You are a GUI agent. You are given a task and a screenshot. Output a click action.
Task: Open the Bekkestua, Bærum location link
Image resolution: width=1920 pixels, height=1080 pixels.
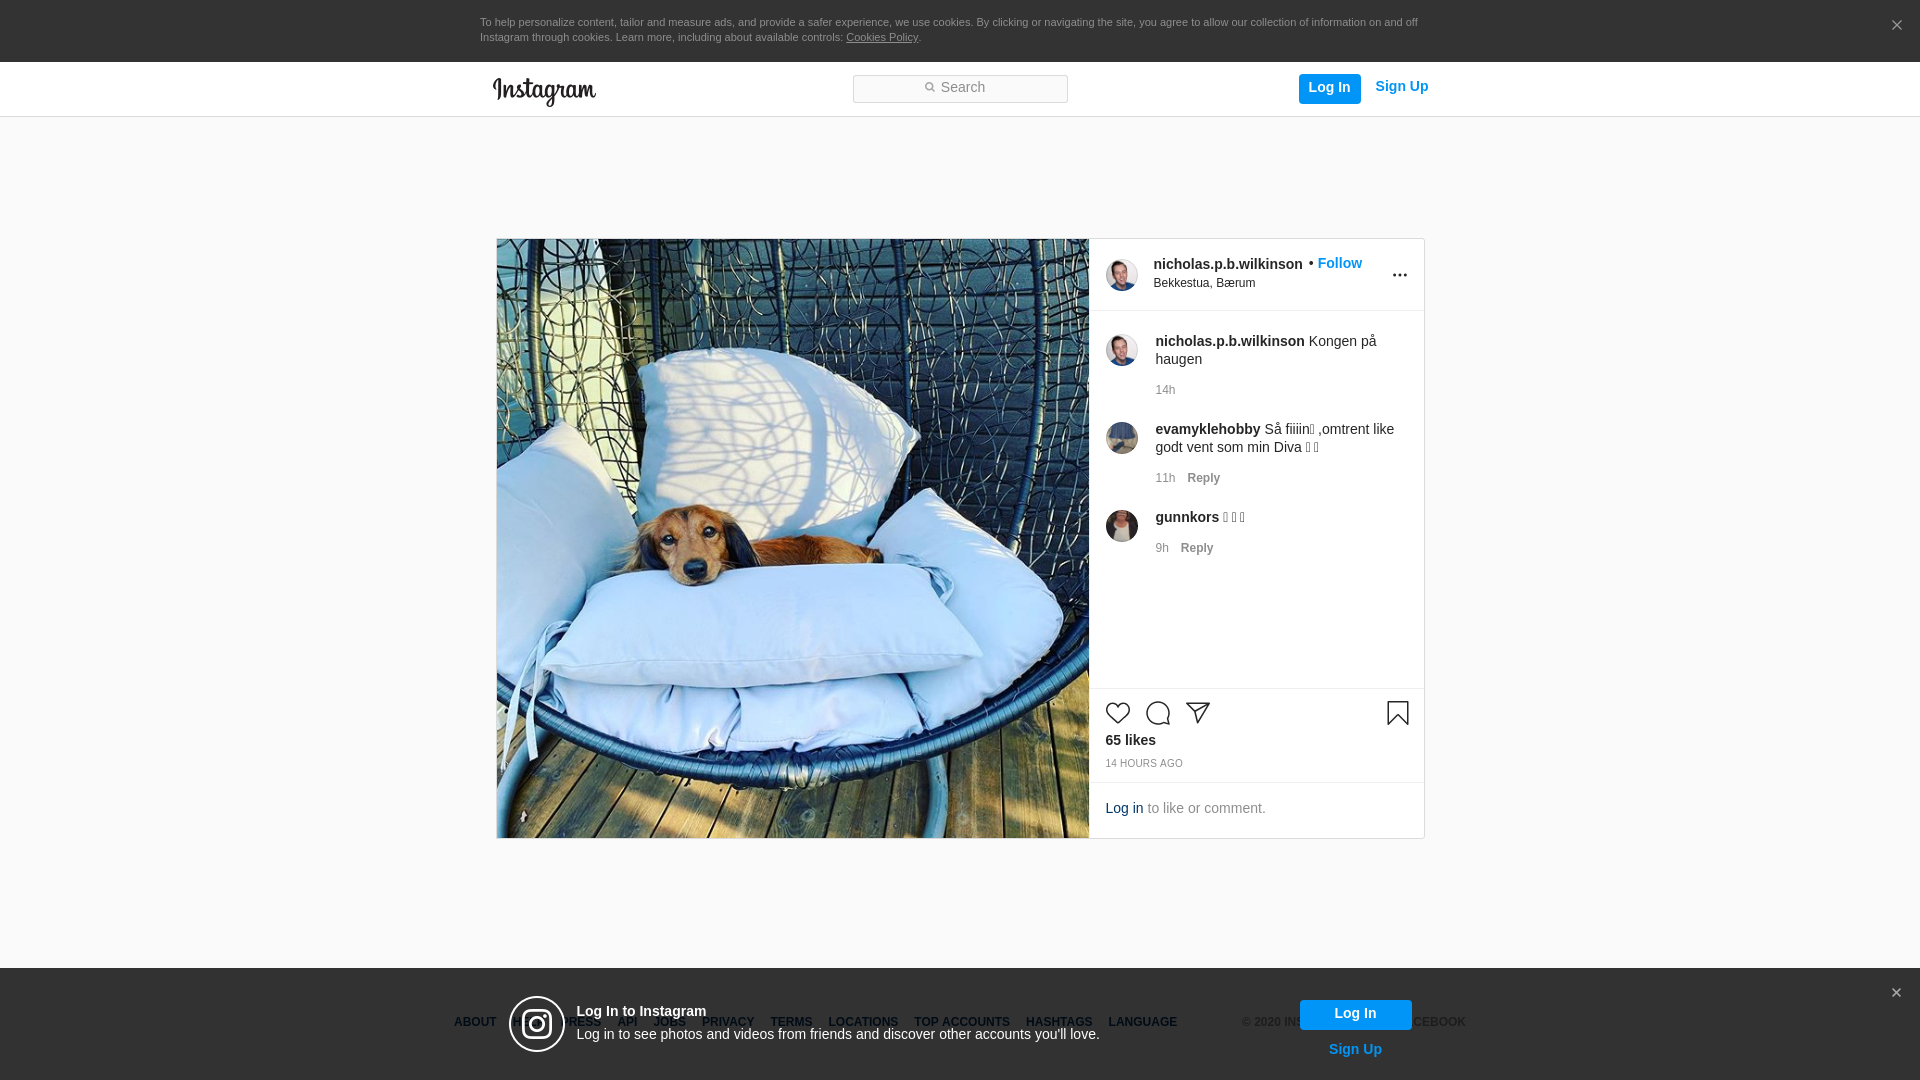(1204, 283)
